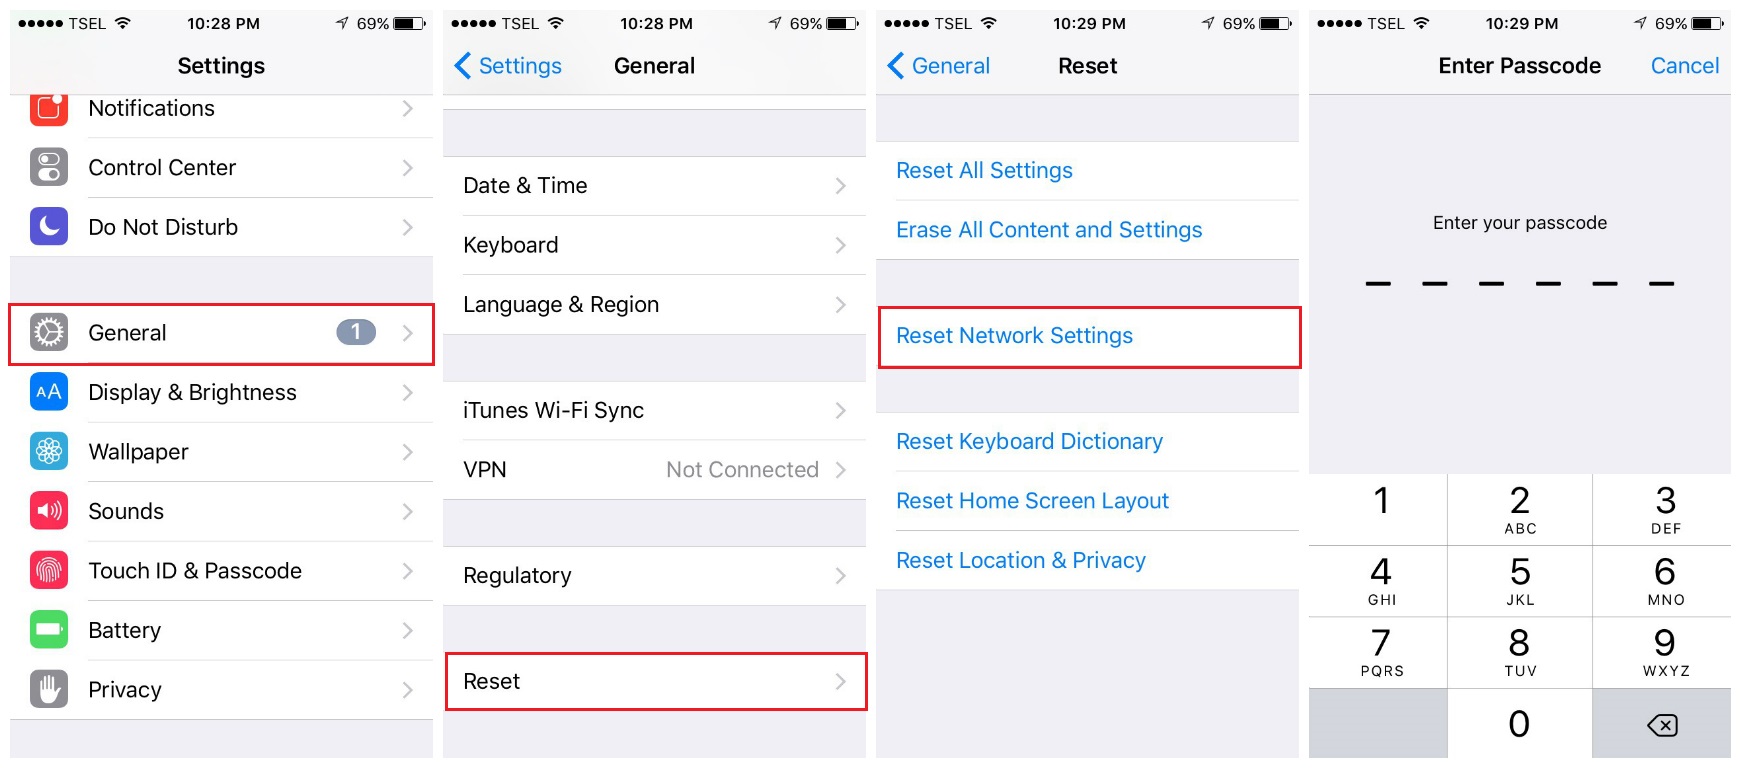Image resolution: width=1740 pixels, height=768 pixels.
Task: Tap the Wallpaper flower icon
Action: pos(49,451)
